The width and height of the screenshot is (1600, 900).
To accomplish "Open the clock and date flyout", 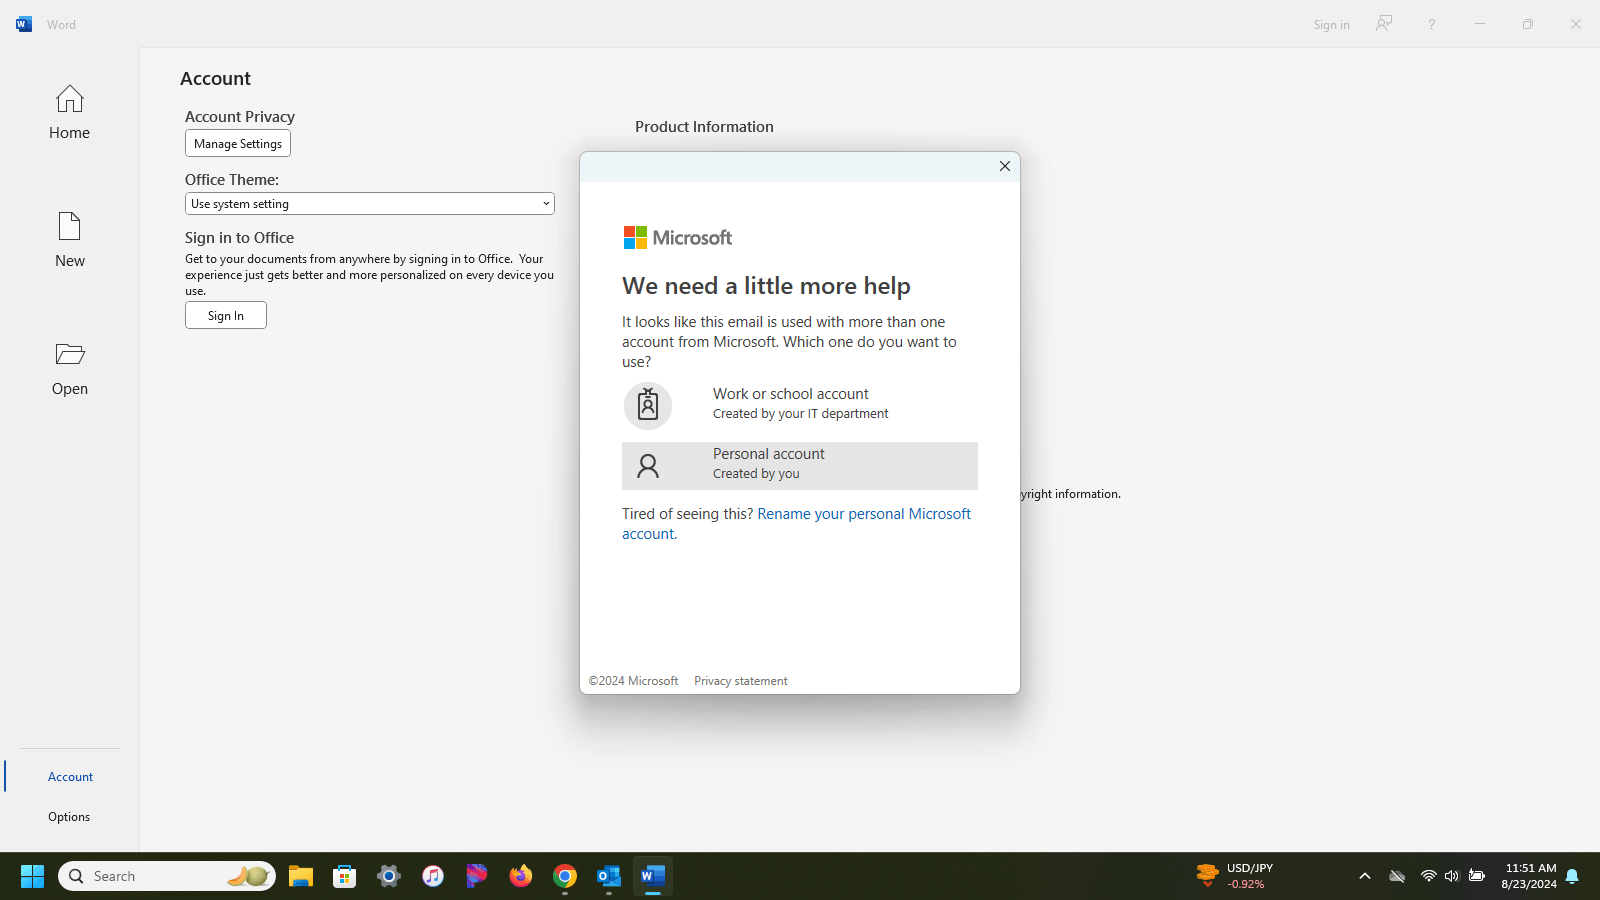I will click(1529, 876).
